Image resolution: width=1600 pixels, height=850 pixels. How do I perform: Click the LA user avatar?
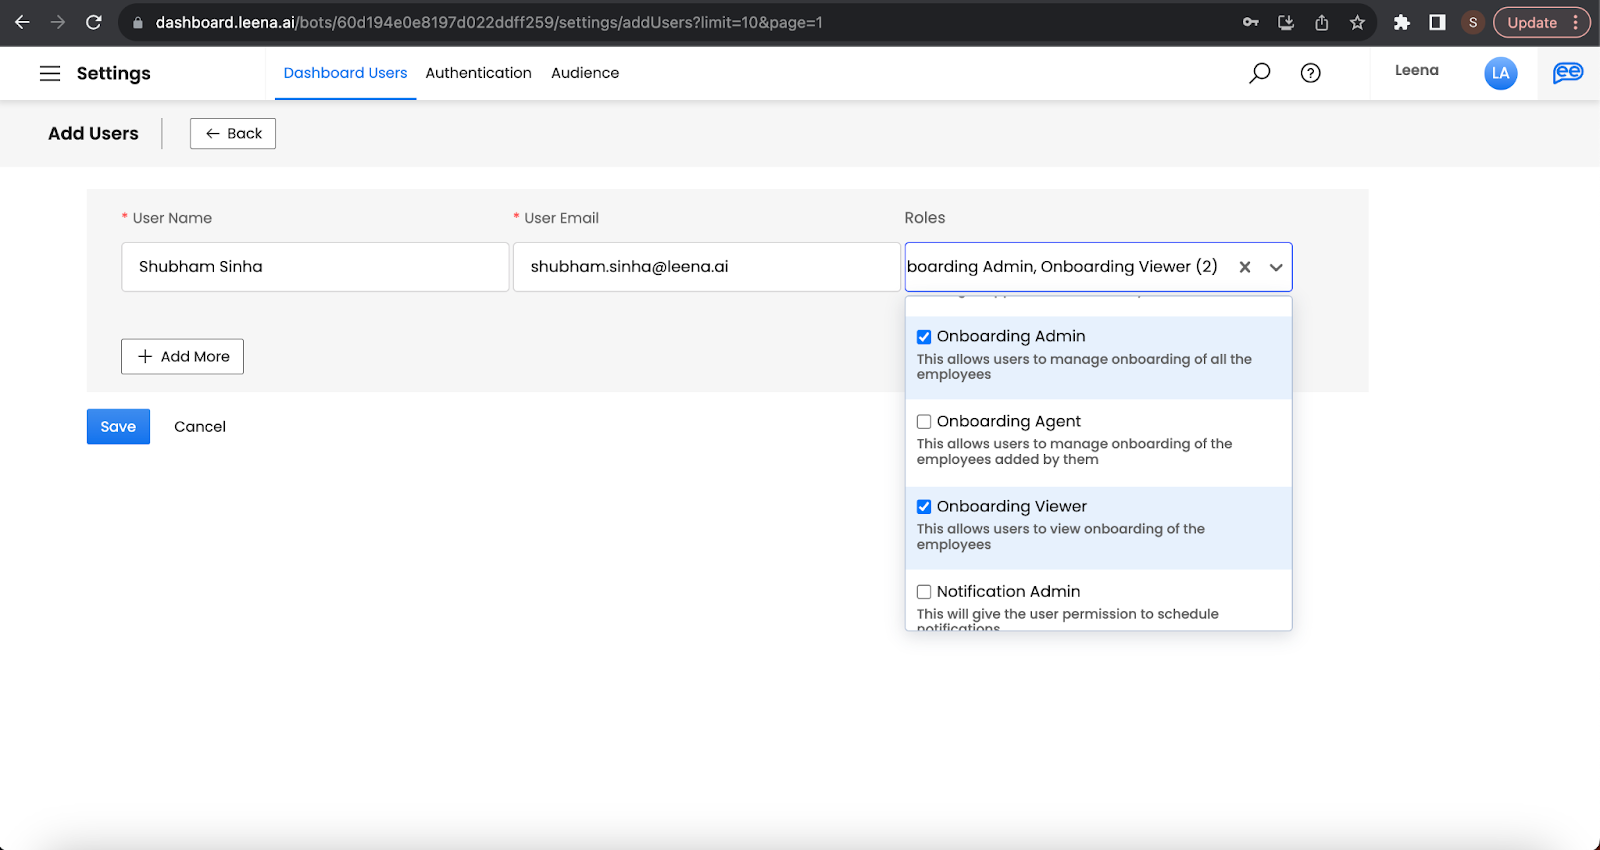(x=1501, y=73)
